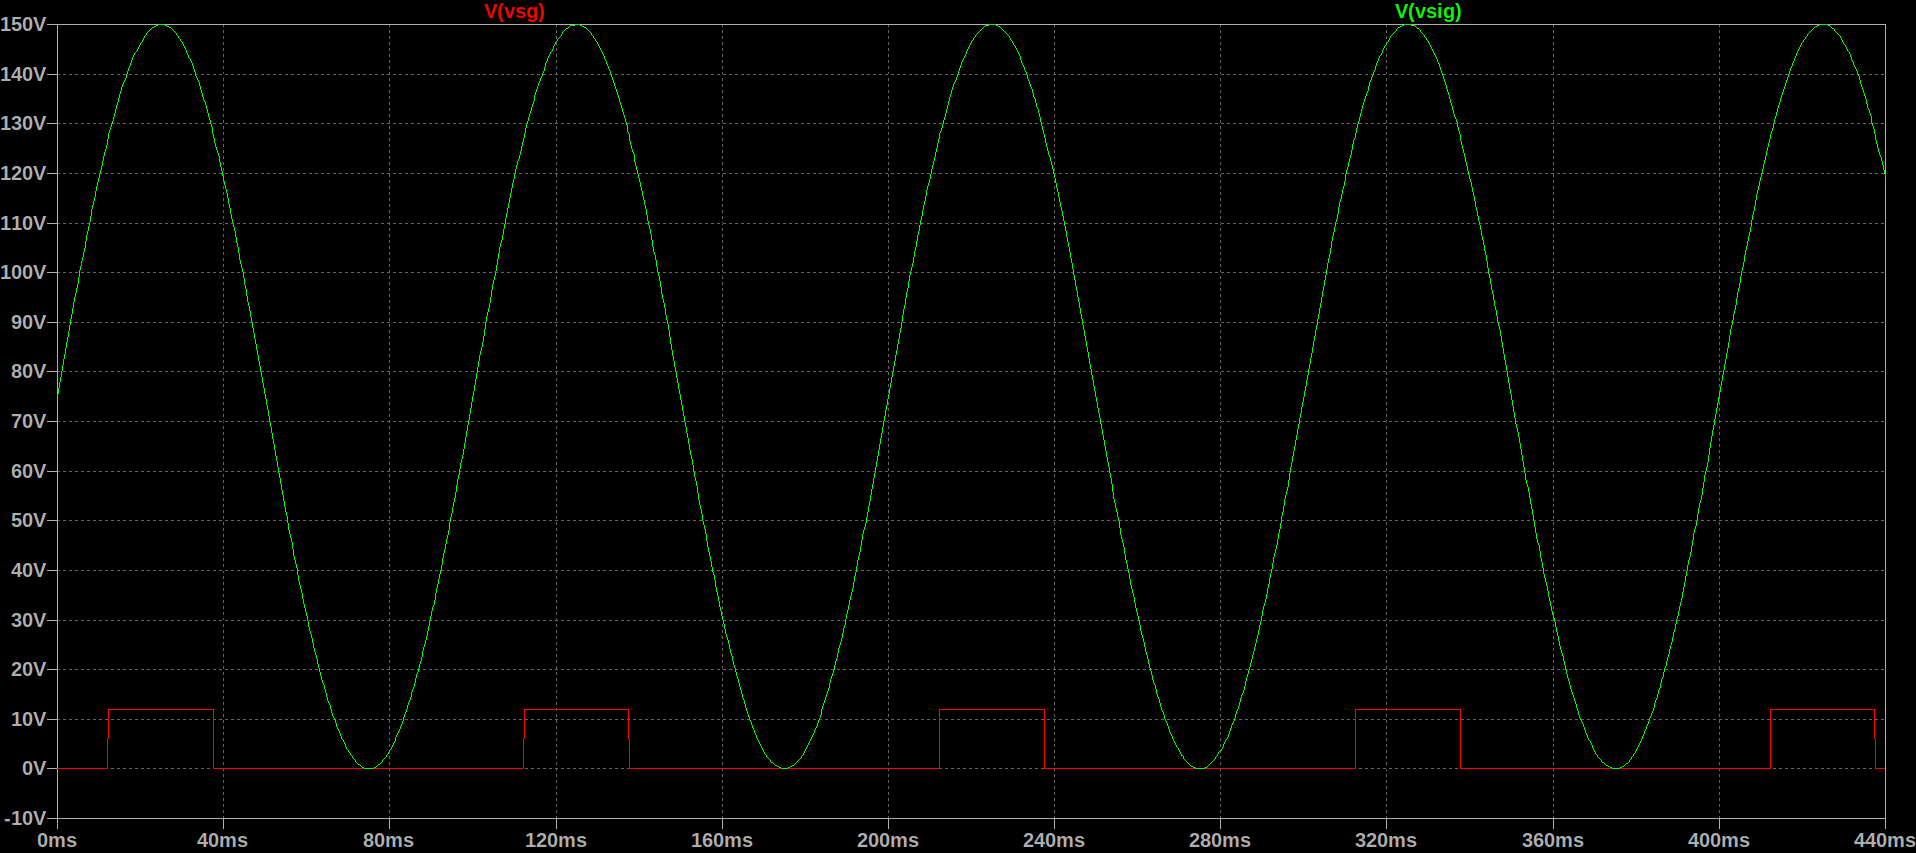Click the 0ms time axis label
Screen dimensions: 1916x853
(x=57, y=840)
